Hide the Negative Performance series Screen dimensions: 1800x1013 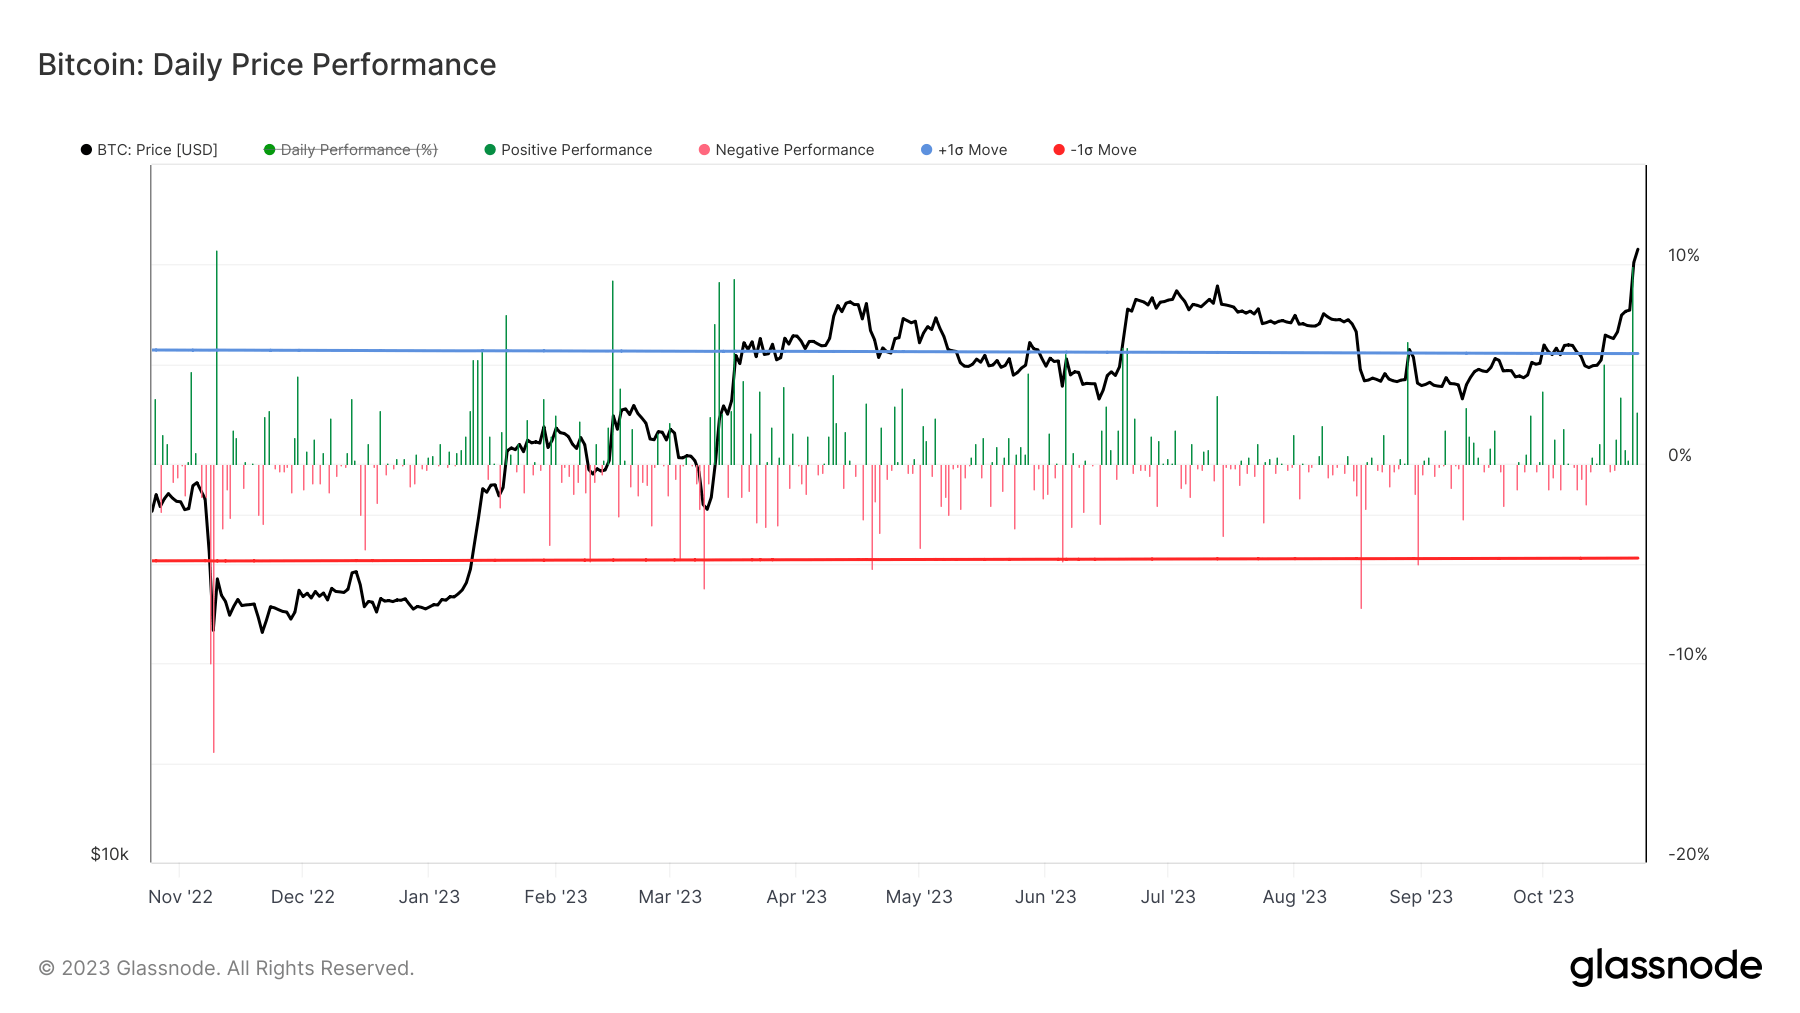(x=790, y=150)
